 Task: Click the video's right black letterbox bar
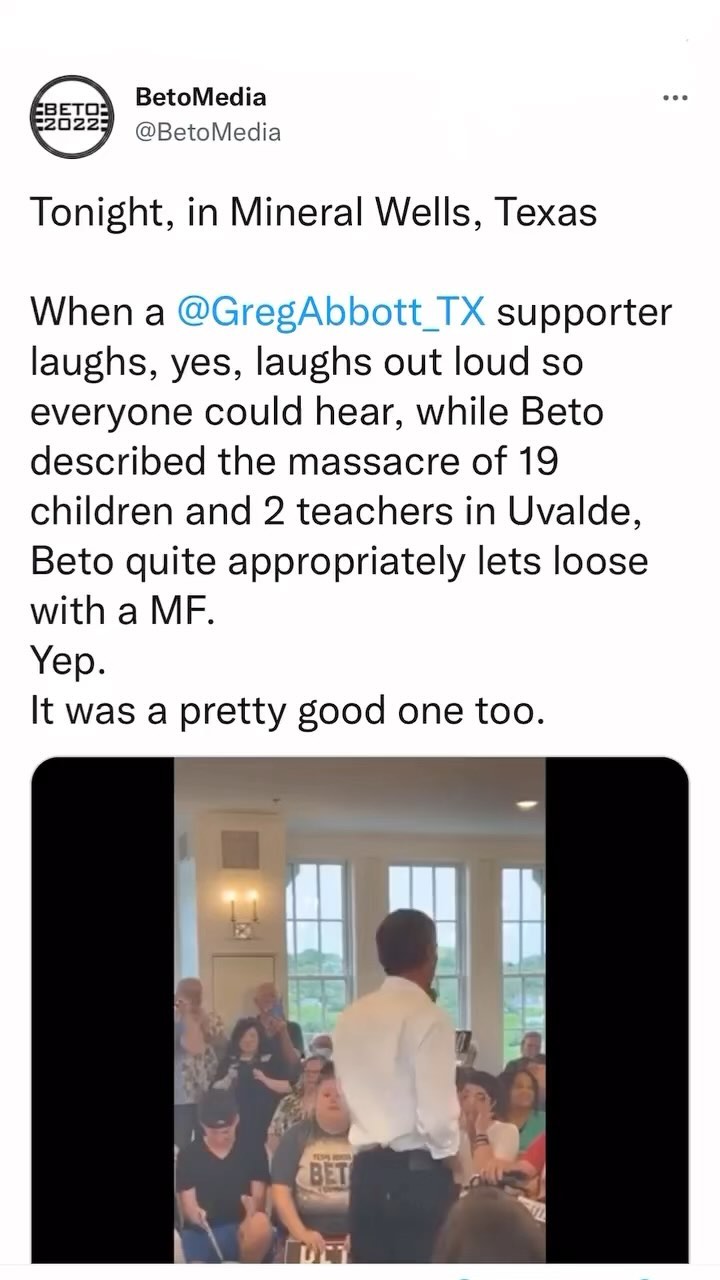(x=617, y=1009)
